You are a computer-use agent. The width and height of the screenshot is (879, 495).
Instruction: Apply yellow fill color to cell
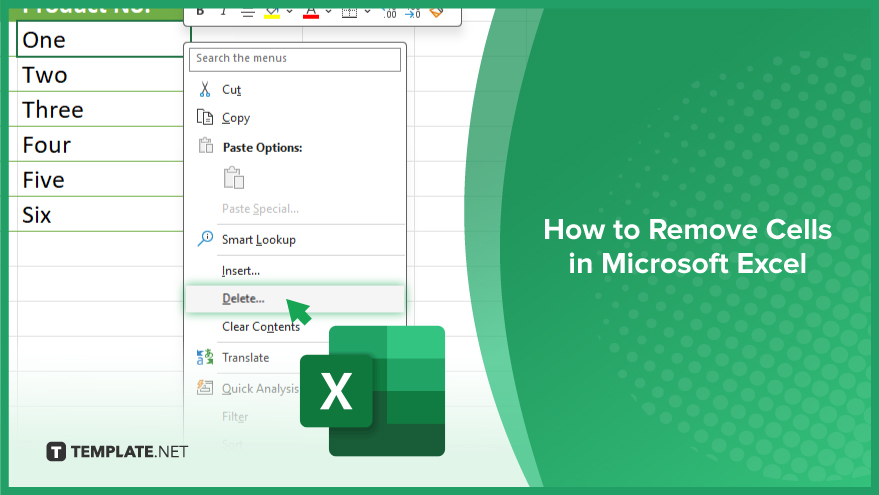point(272,12)
